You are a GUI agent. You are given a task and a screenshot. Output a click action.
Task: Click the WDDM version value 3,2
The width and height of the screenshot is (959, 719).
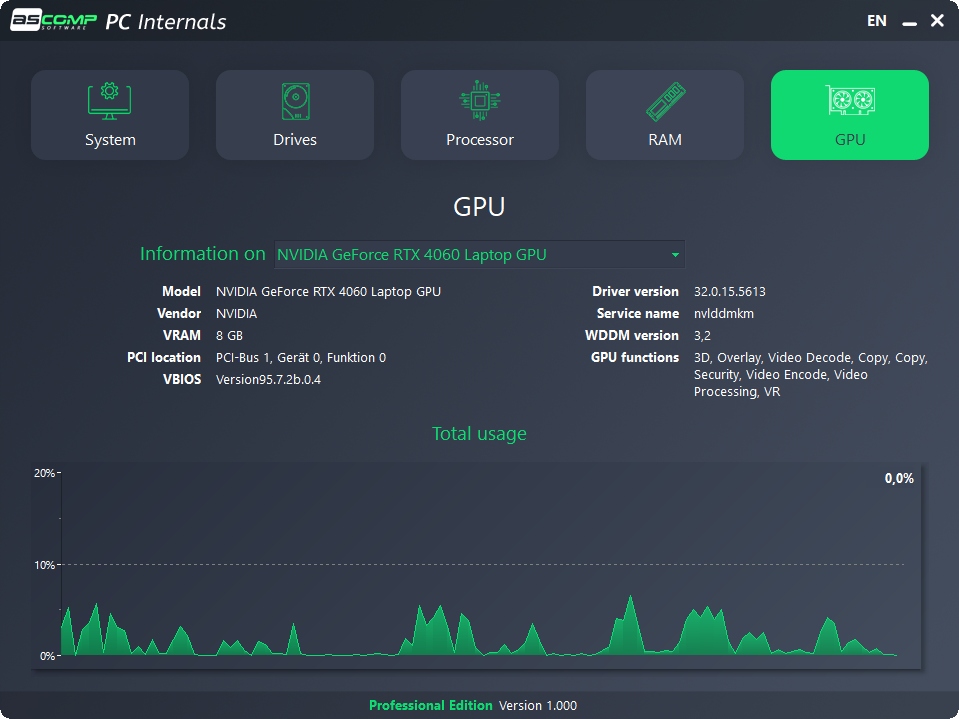[x=702, y=336]
